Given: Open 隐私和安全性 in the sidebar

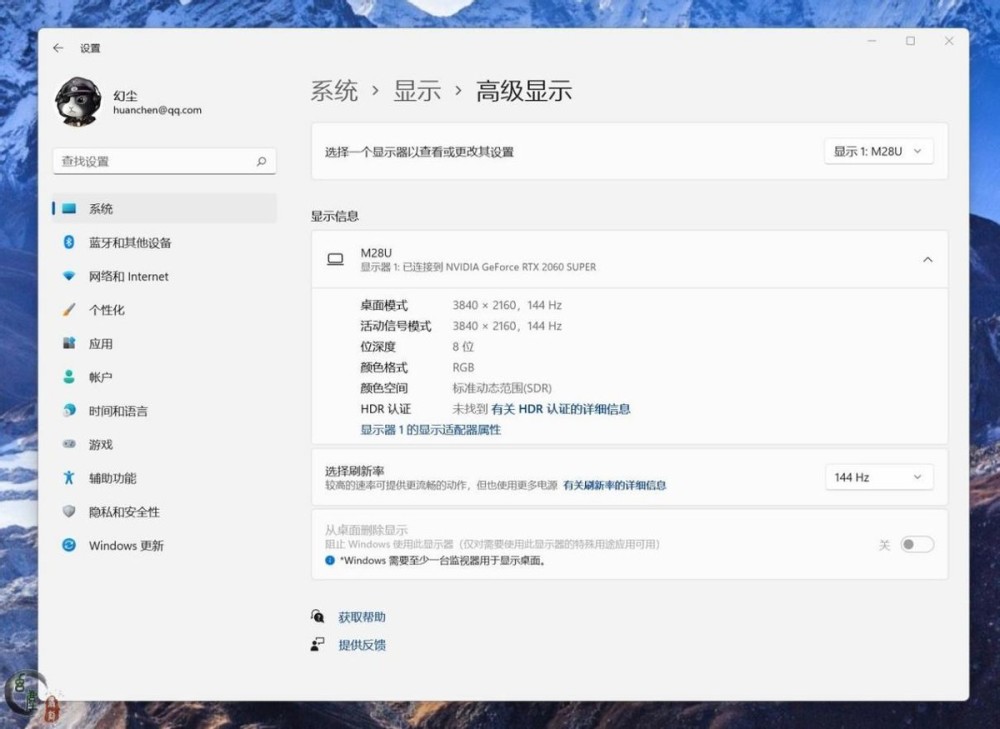Looking at the screenshot, I should pyautogui.click(x=124, y=512).
